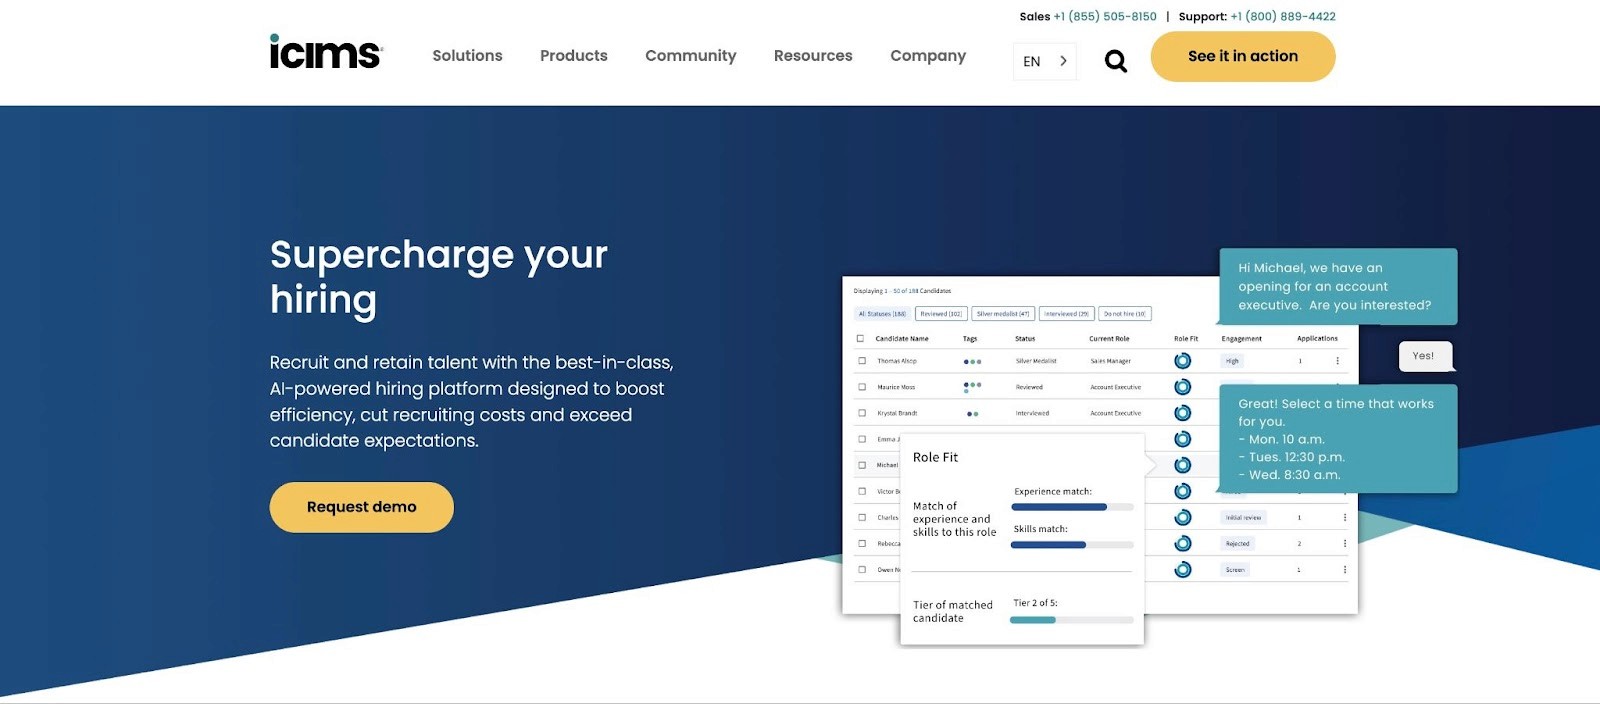The image size is (1600, 704).
Task: Click tag dots for Thomas Alsop
Action: [972, 362]
